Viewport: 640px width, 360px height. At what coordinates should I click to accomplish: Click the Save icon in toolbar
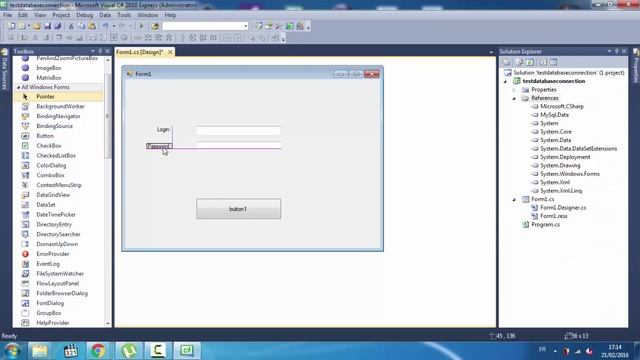click(47, 27)
